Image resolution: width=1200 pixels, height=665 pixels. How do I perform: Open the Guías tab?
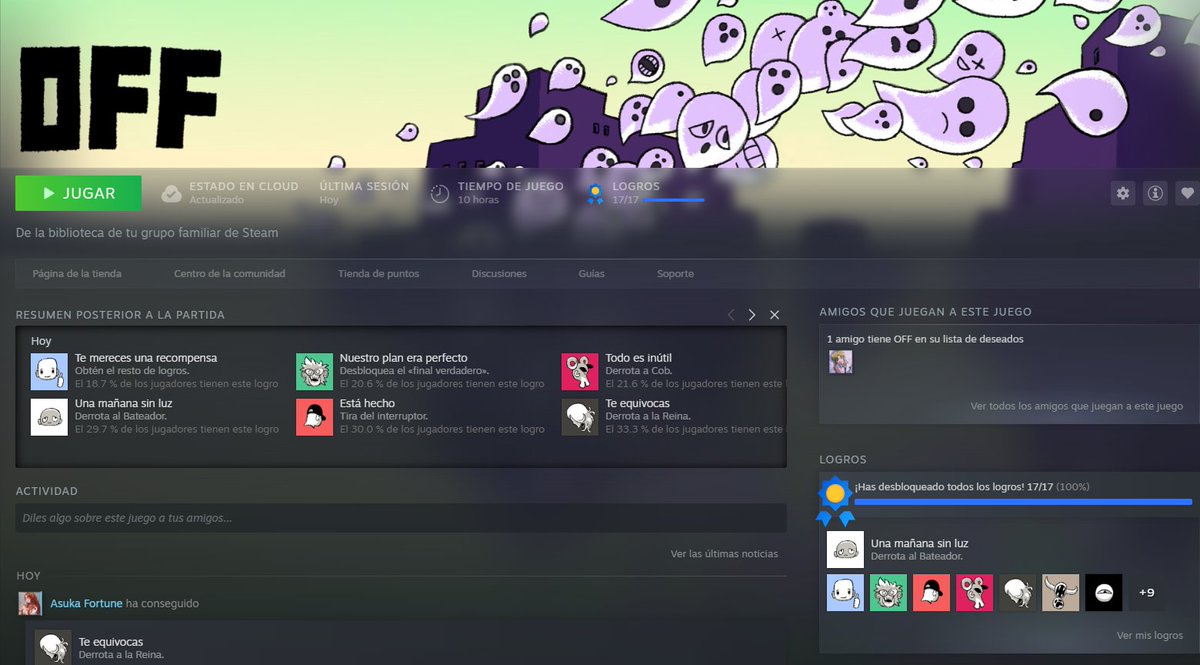pos(591,274)
